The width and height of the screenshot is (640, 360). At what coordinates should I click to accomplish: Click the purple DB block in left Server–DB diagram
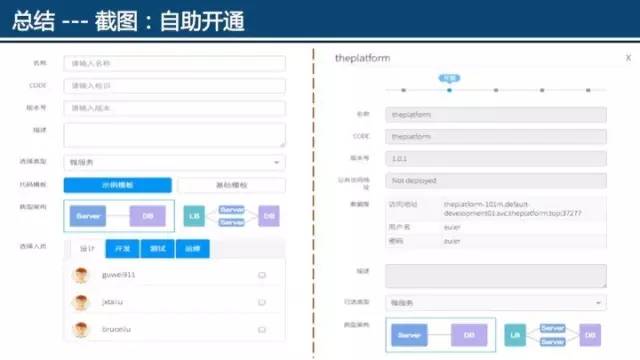148,216
